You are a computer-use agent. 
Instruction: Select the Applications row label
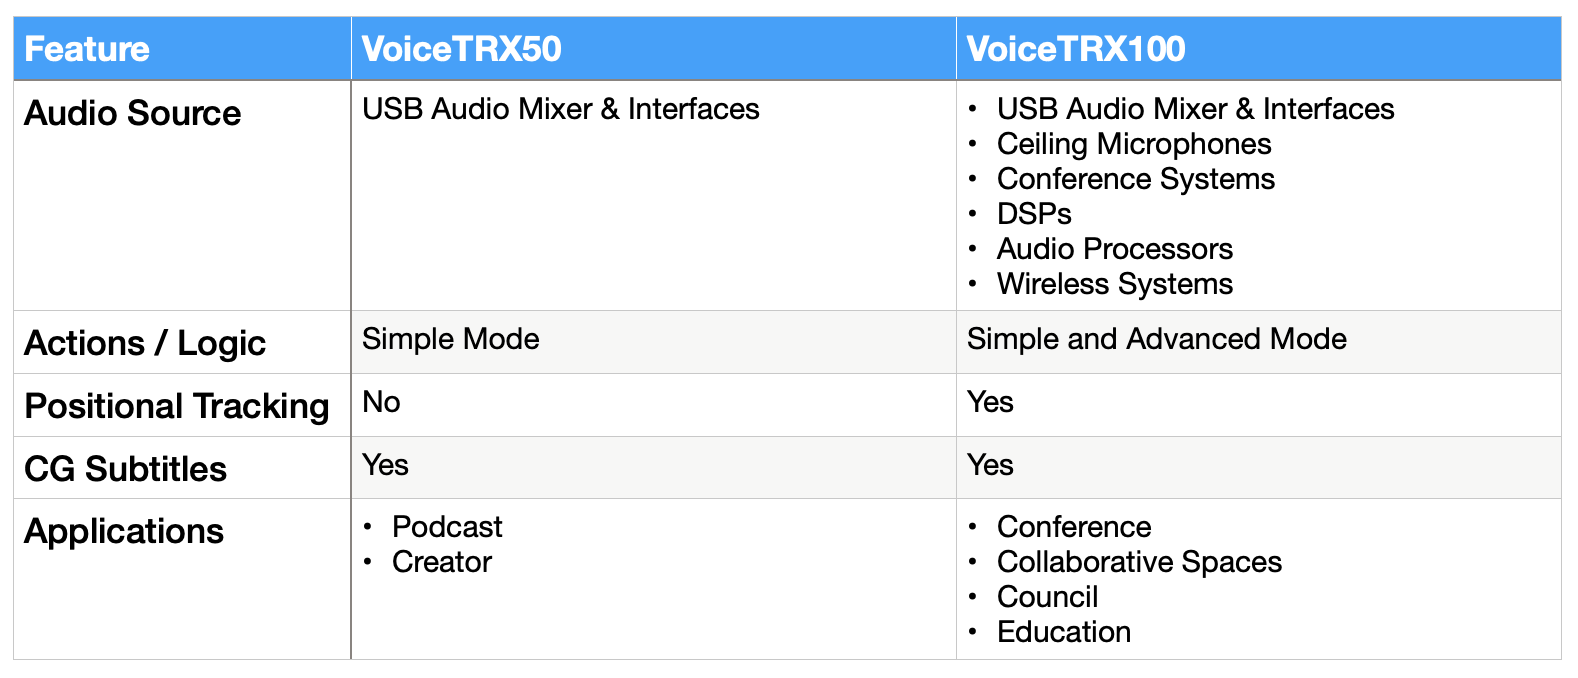coord(124,531)
